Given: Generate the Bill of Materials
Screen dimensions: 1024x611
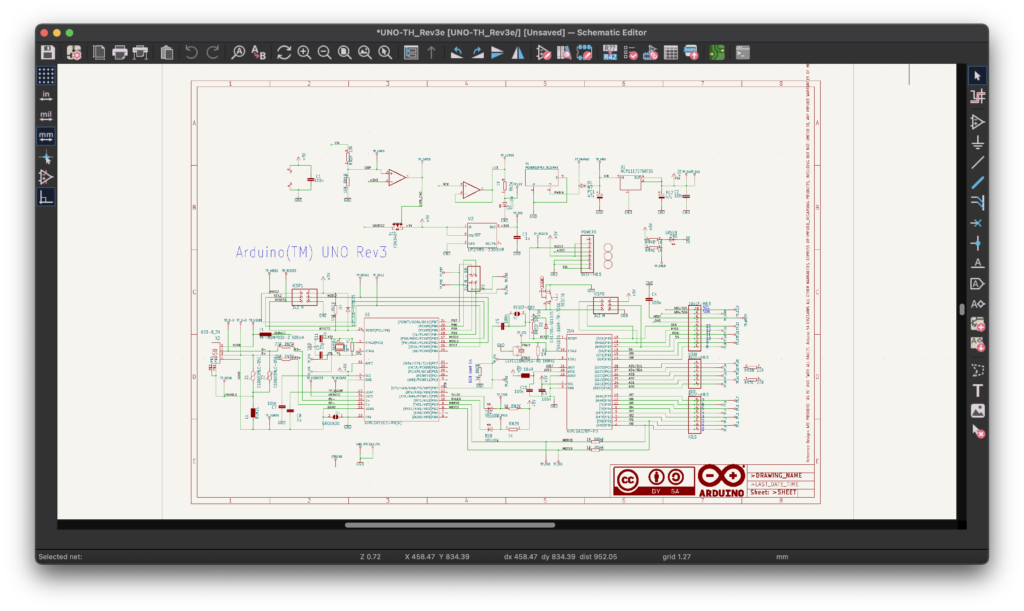Looking at the screenshot, I should (691, 53).
